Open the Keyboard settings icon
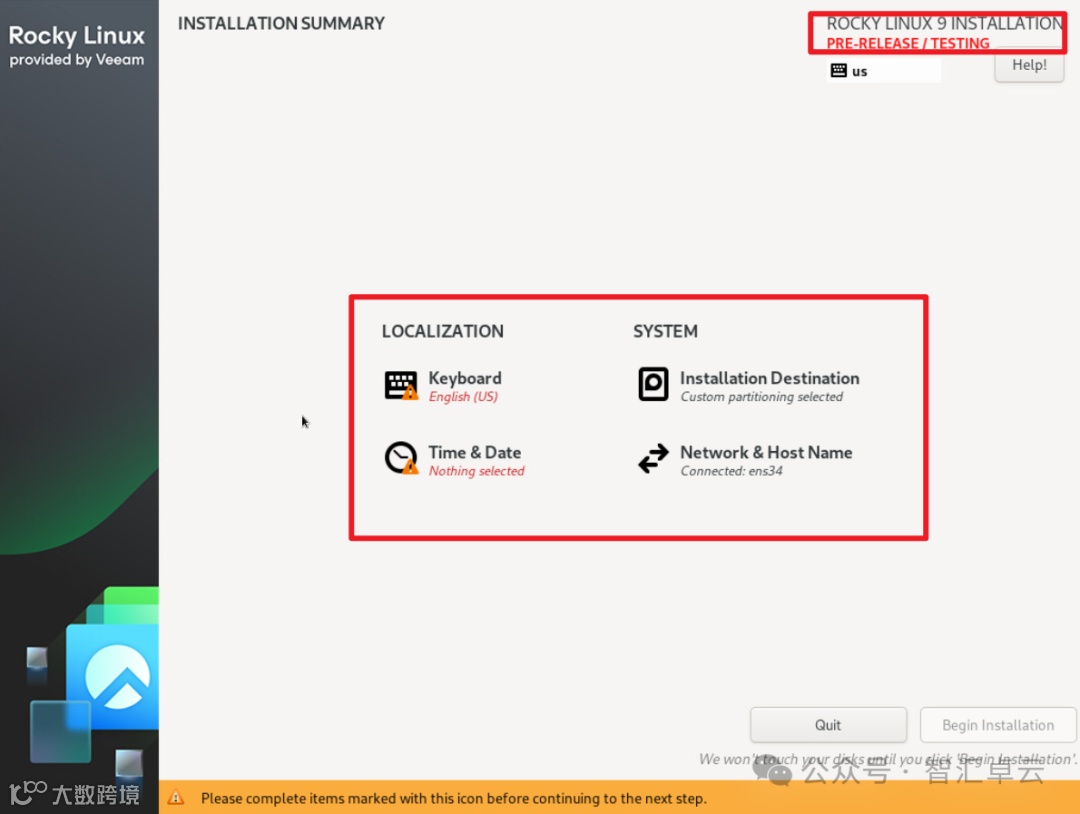This screenshot has width=1080, height=814. pos(401,386)
